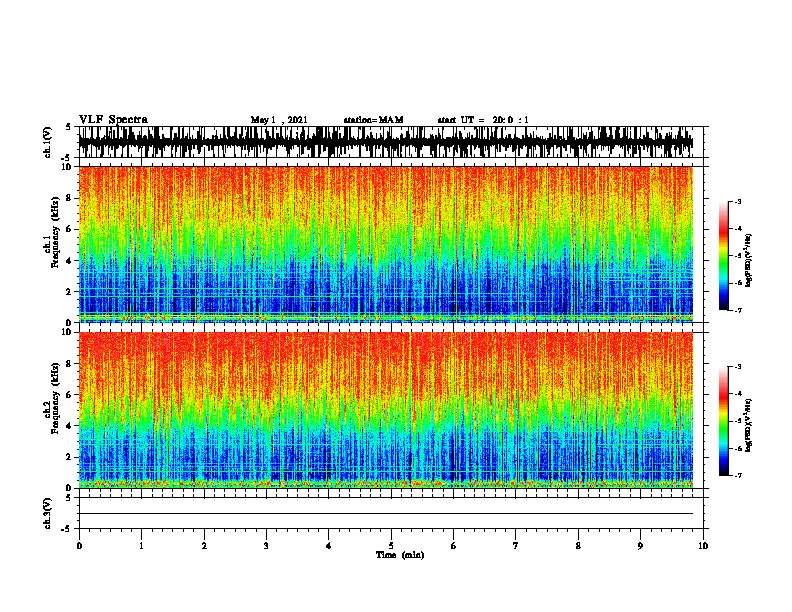Click the ch.1 PSD color scale bar
Viewport: 792px width, 612px height.
723,256
